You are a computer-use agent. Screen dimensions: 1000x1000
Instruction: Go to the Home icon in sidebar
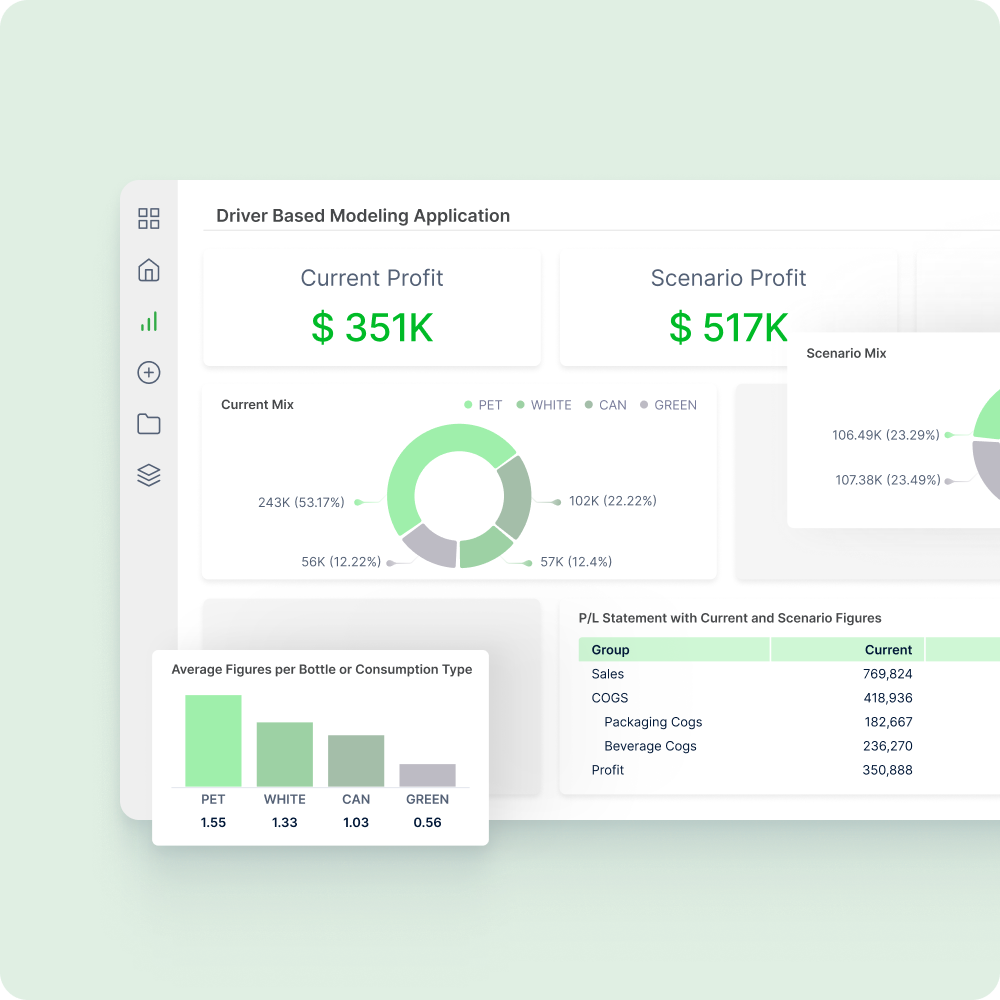(149, 270)
